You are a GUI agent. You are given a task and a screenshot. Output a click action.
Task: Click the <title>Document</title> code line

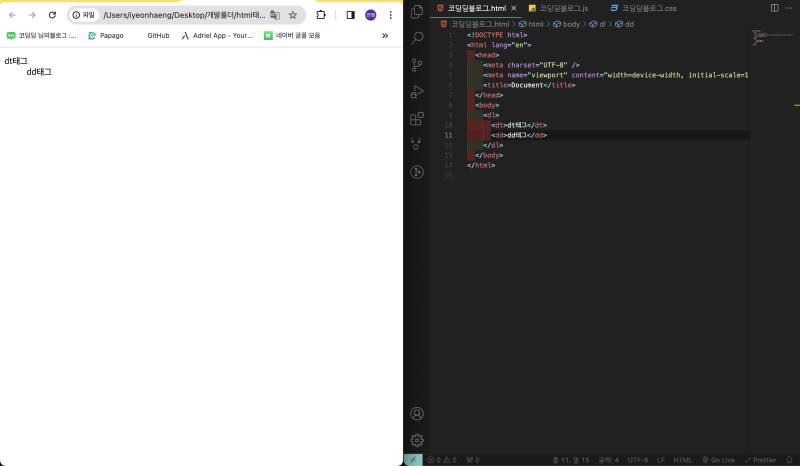point(529,85)
